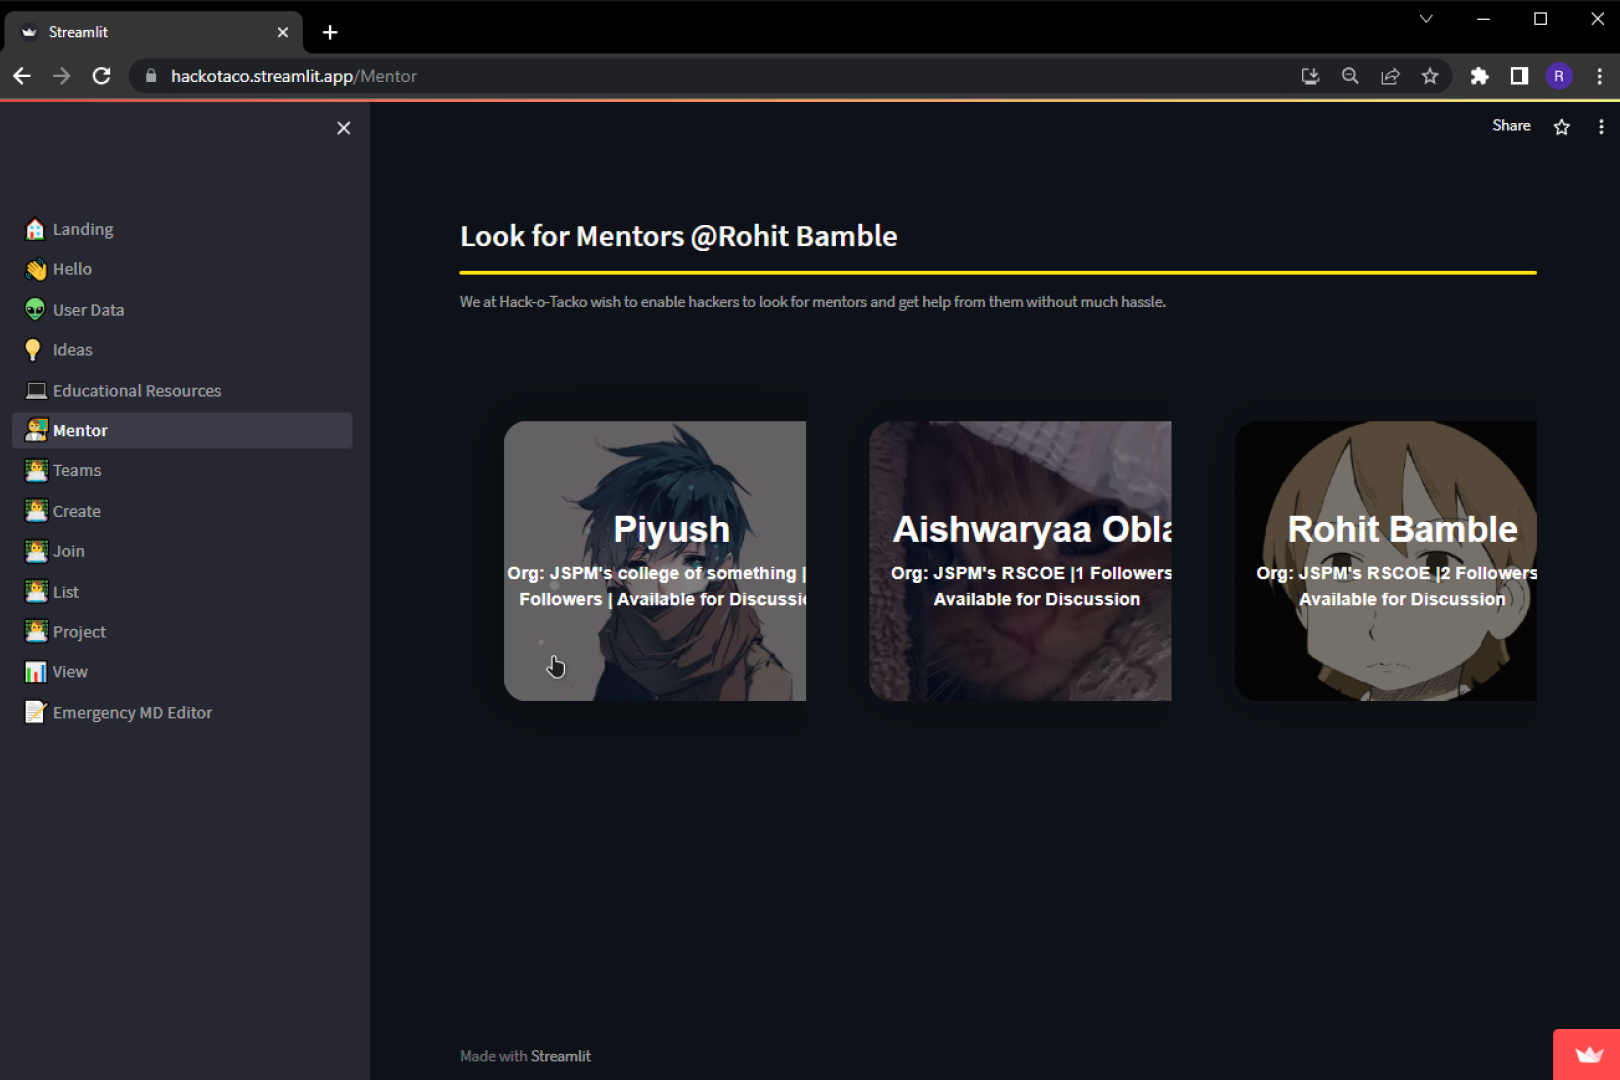Viewport: 1620px width, 1080px height.
Task: Click the Look for Mentors heading
Action: pyautogui.click(x=678, y=236)
